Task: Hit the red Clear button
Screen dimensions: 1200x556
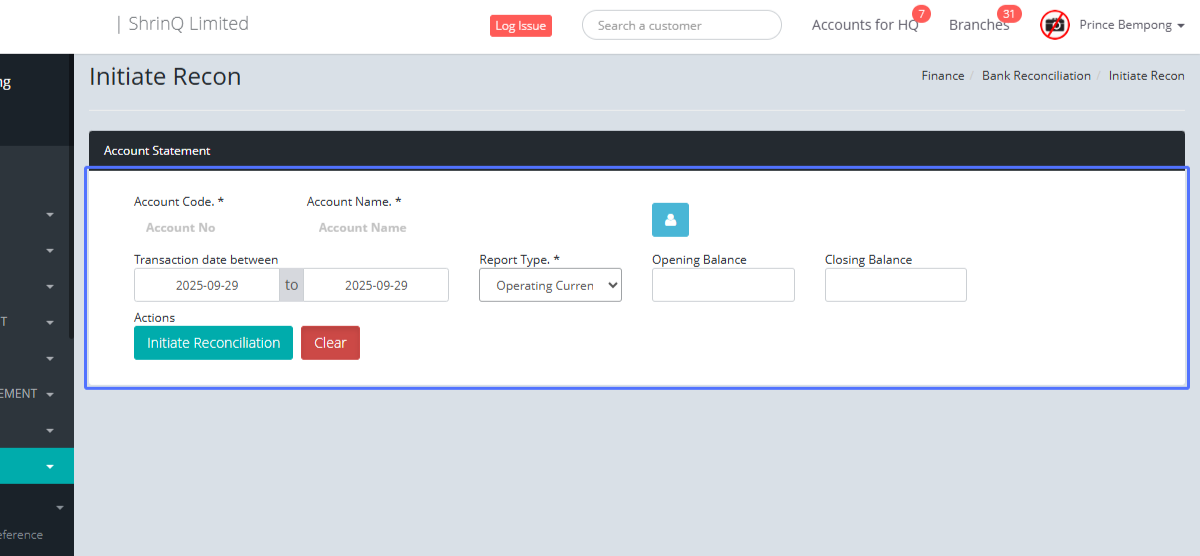Action: pyautogui.click(x=330, y=343)
